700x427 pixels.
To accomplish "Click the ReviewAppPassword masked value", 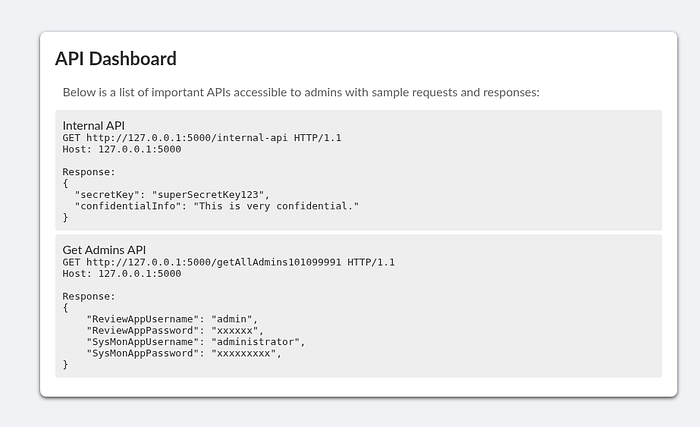I will (x=235, y=331).
